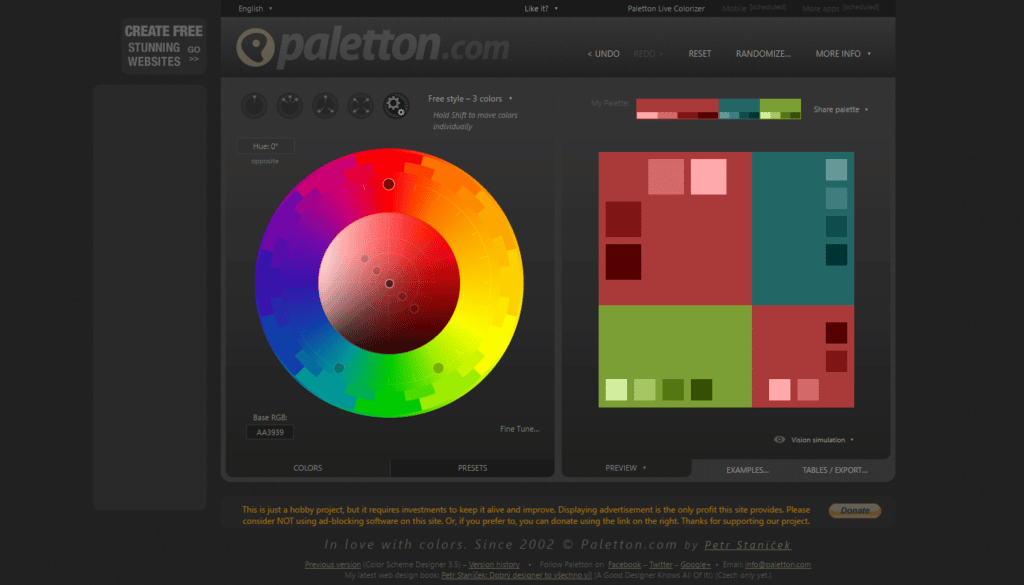Follow Paletton on Facebook link

click(624, 564)
